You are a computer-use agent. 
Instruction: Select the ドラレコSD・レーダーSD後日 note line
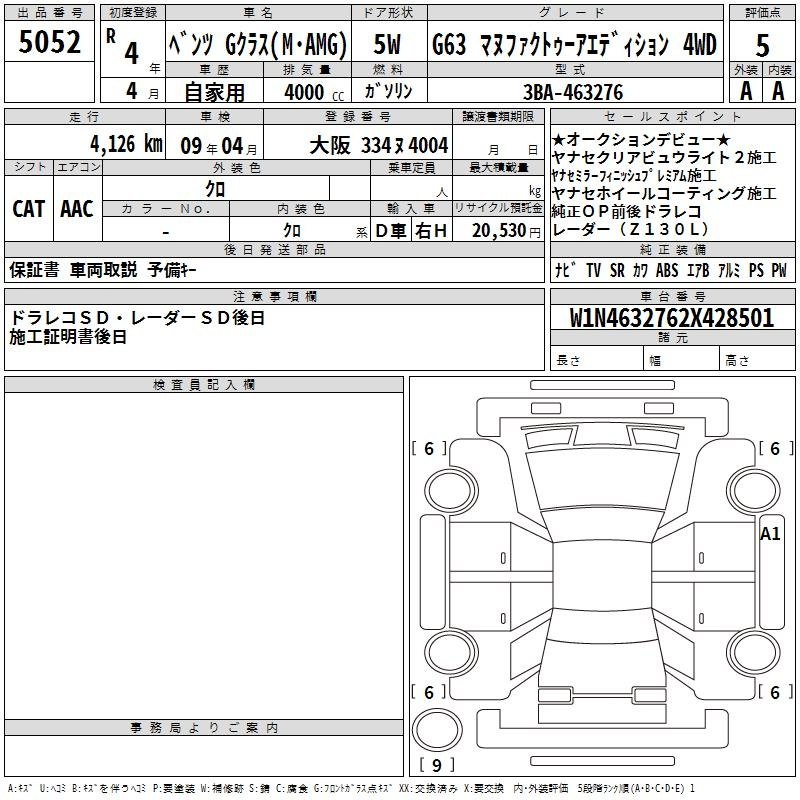(x=138, y=318)
